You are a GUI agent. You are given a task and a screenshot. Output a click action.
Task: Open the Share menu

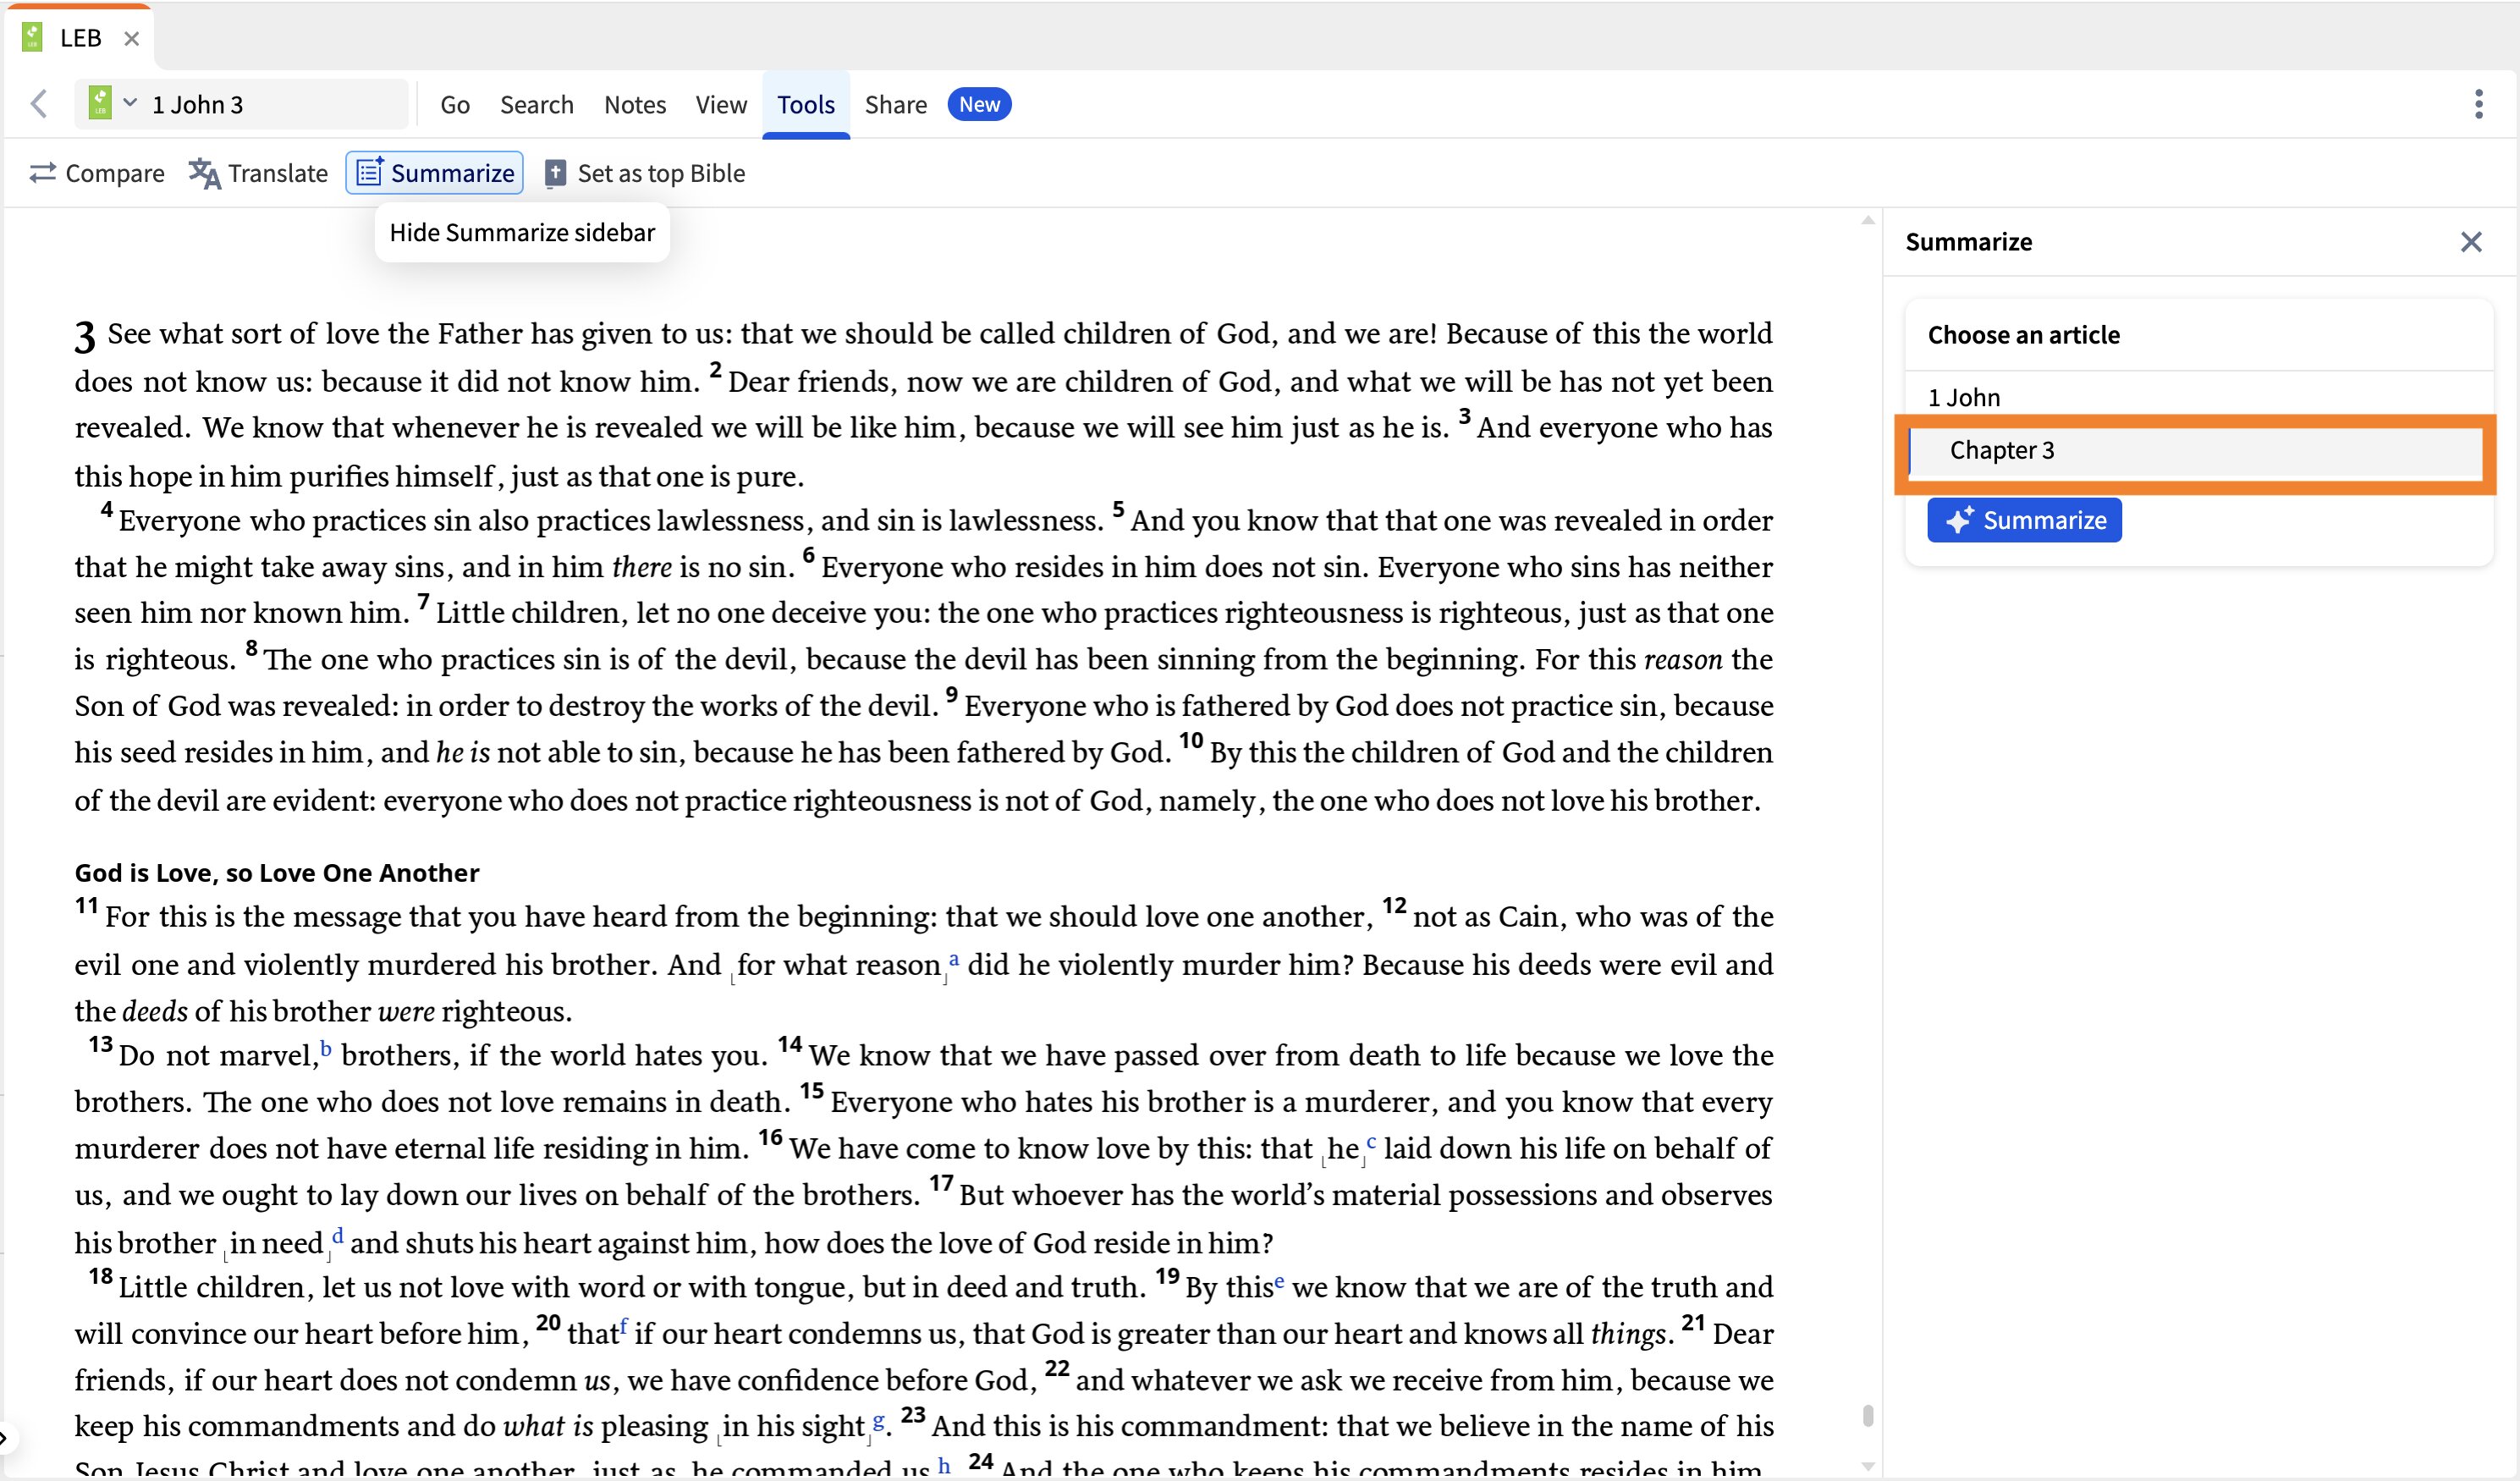click(x=894, y=104)
